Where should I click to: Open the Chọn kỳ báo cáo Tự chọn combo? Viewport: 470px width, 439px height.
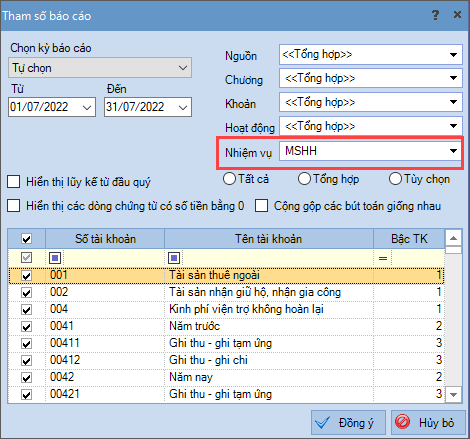click(100, 68)
